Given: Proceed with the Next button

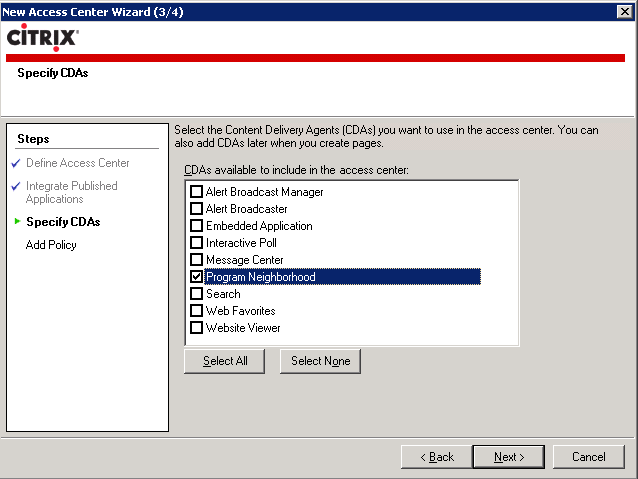Looking at the screenshot, I should [509, 457].
